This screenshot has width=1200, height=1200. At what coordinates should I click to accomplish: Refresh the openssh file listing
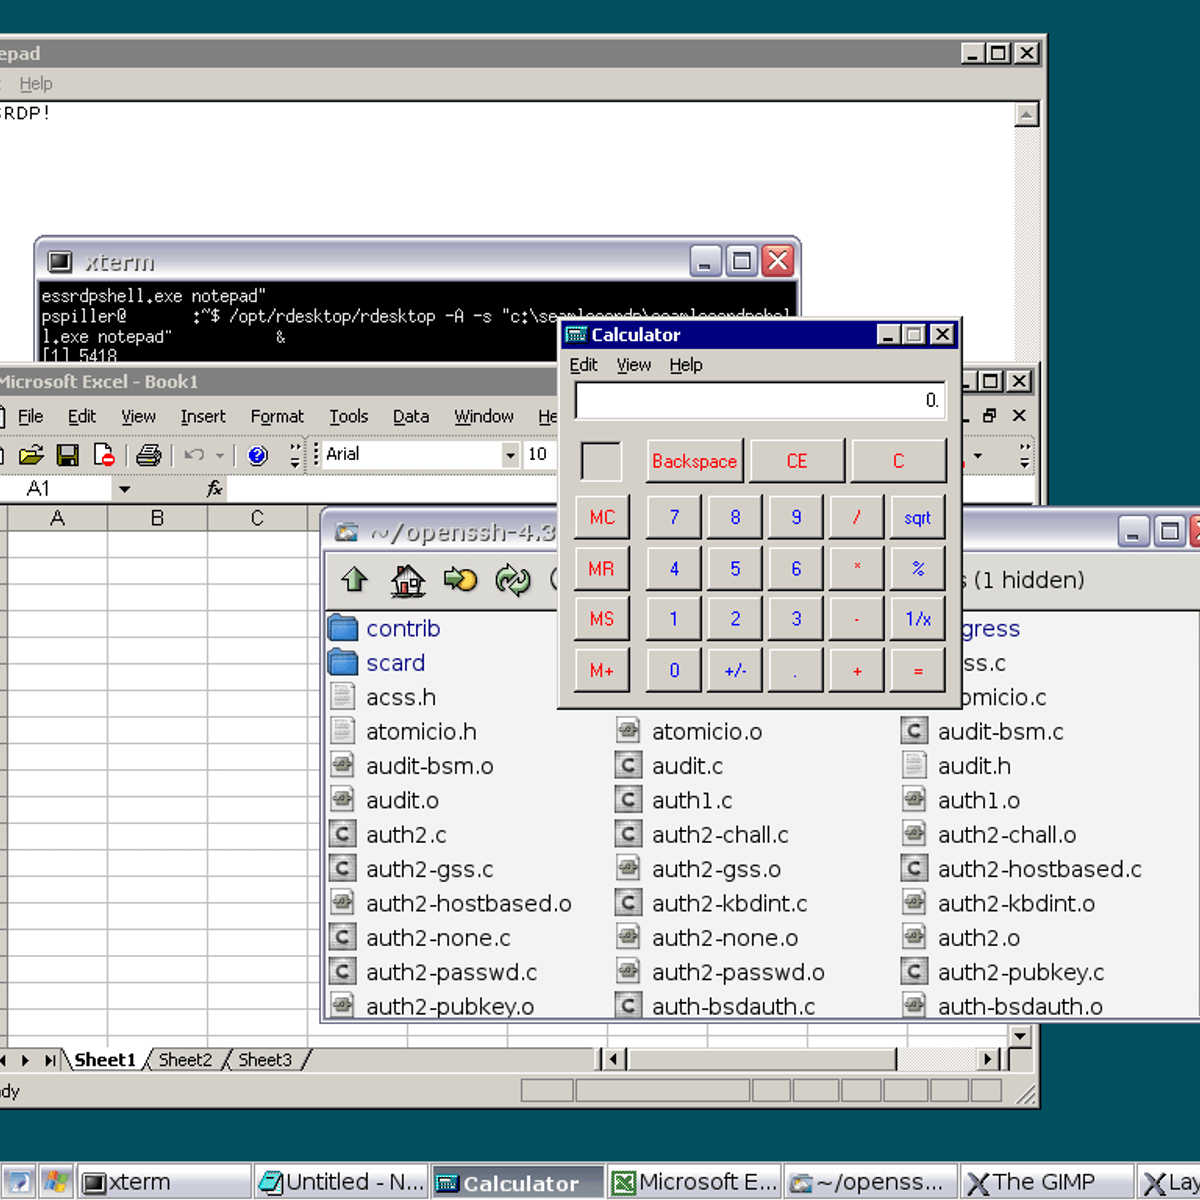[514, 580]
